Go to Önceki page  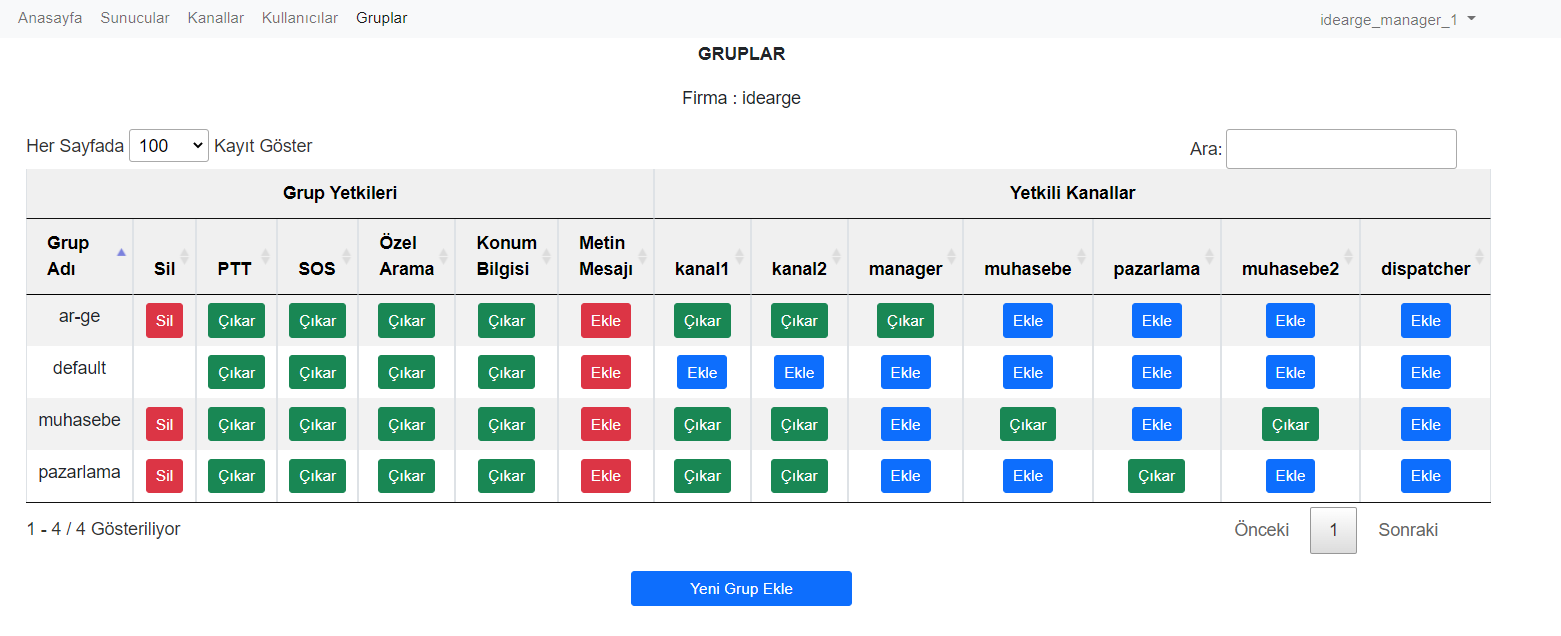click(1262, 530)
